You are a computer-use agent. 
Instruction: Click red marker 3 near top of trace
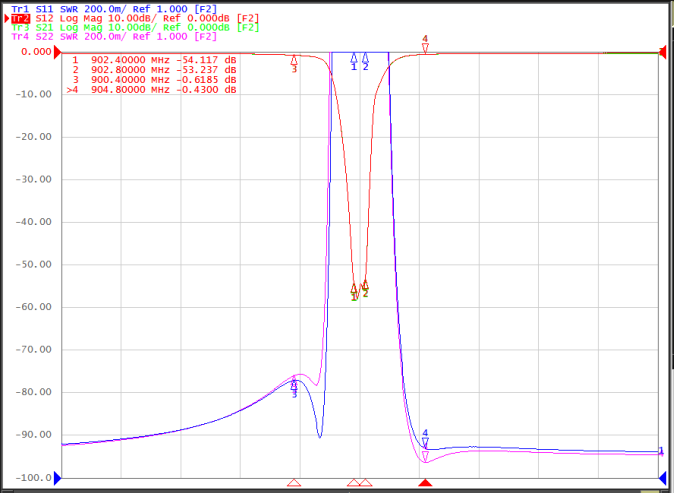coord(294,64)
